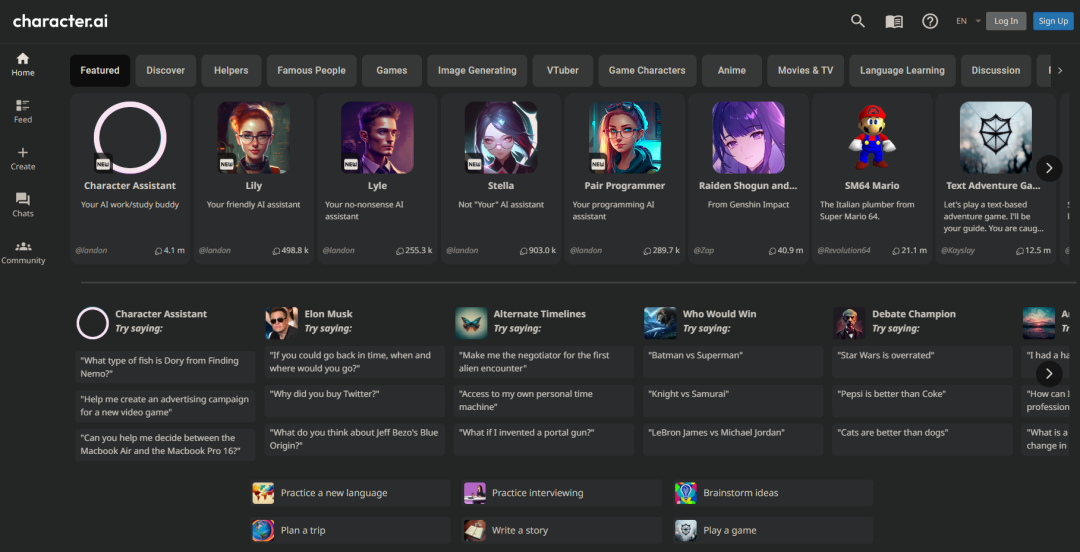Choose the "Knight vs Samurai" prompt
This screenshot has width=1080, height=552.
coord(733,400)
